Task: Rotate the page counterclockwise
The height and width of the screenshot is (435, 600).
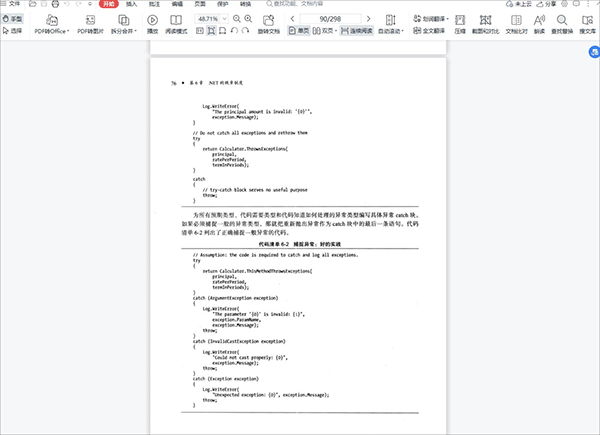Action: tap(234, 31)
